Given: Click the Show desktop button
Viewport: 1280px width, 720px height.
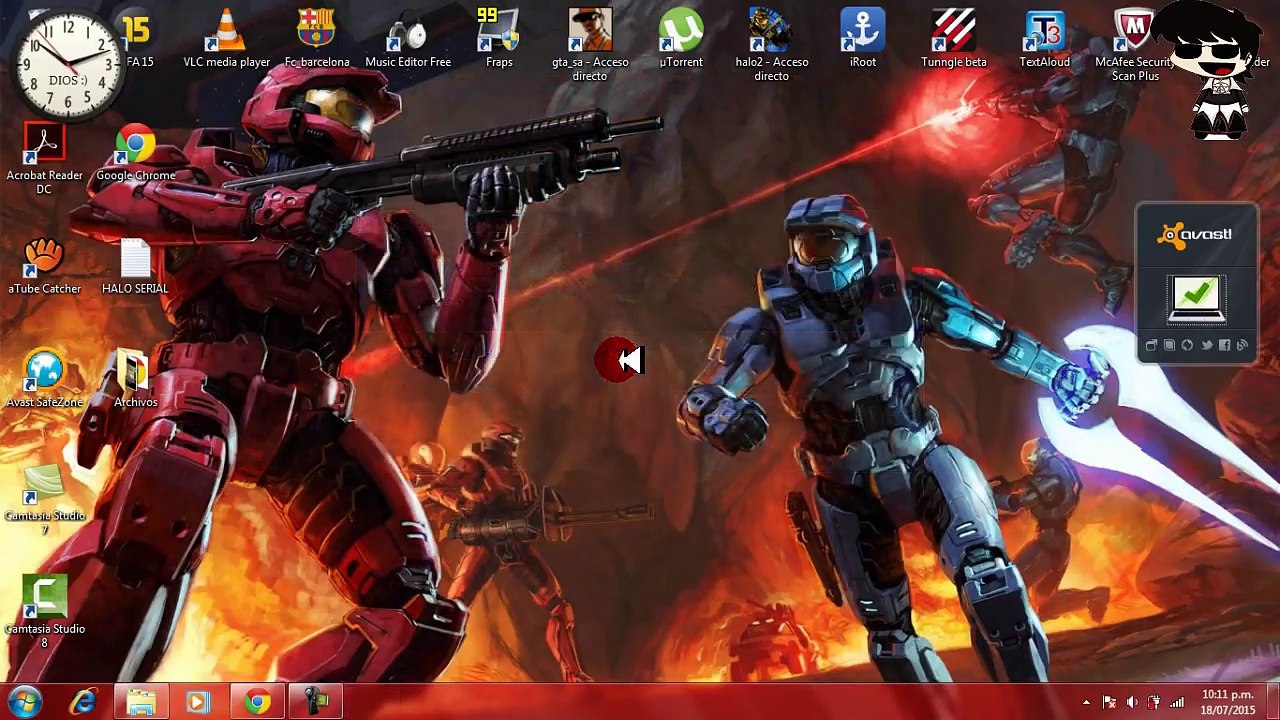Looking at the screenshot, I should coord(1273,702).
